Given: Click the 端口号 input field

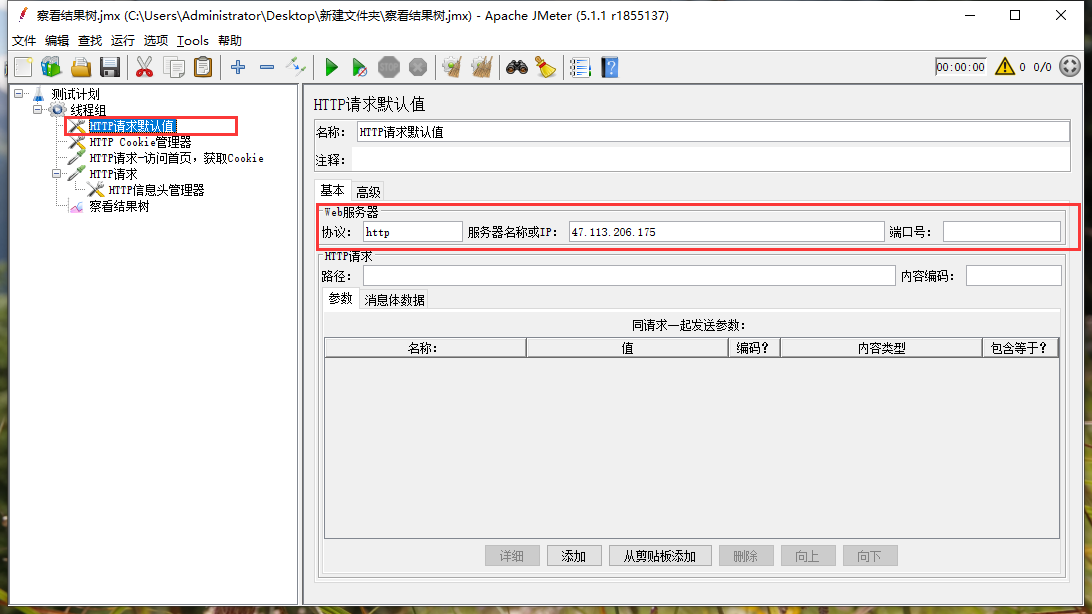Looking at the screenshot, I should tap(1001, 232).
